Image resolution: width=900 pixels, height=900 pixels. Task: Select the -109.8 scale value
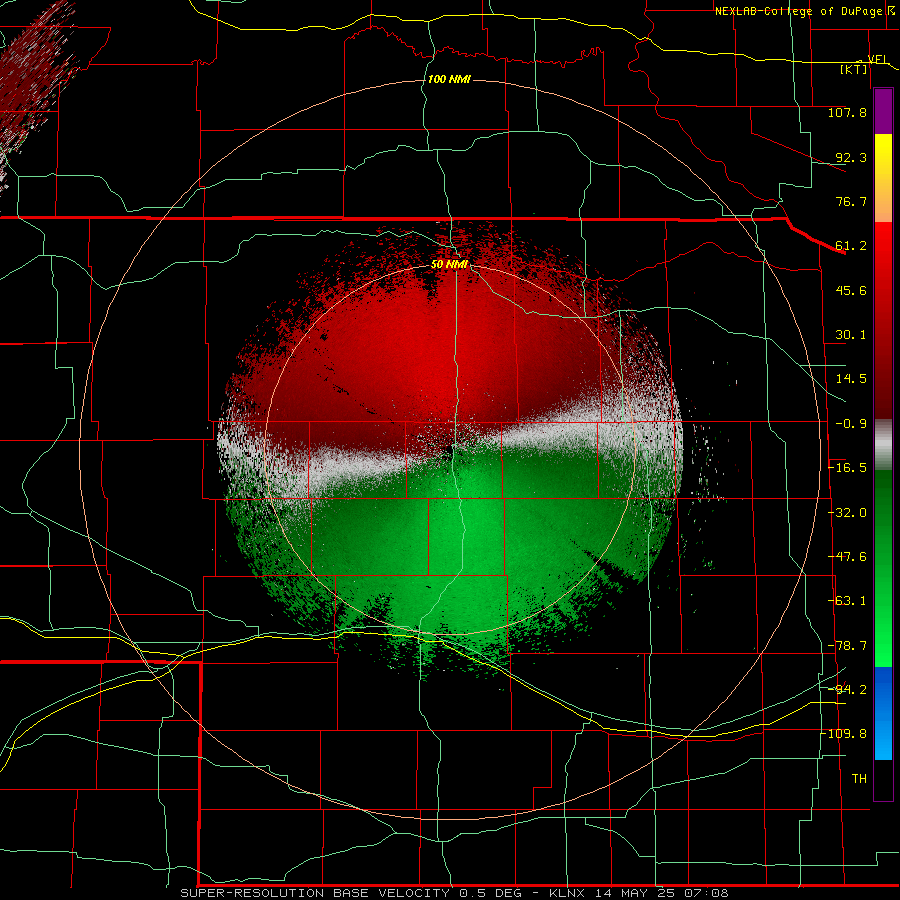(x=844, y=734)
